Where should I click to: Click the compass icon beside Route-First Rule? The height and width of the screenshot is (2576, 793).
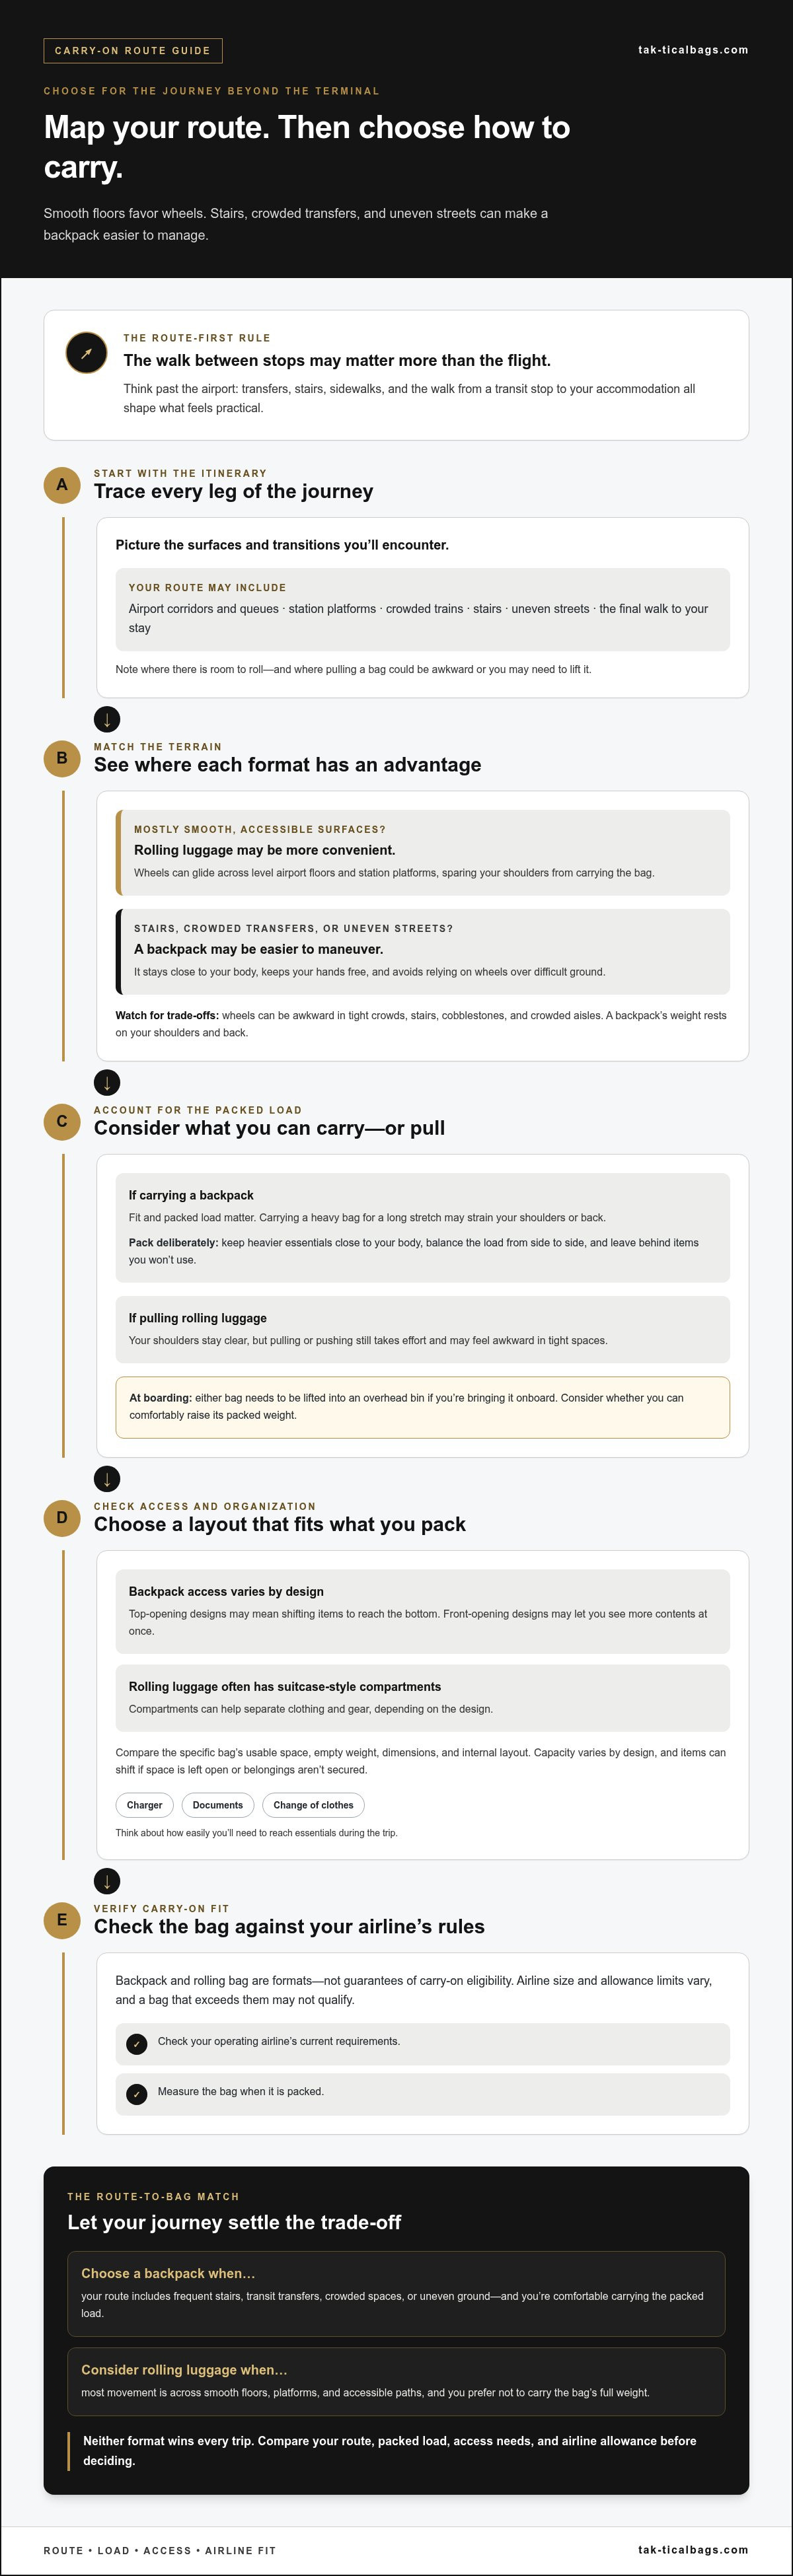[x=86, y=353]
